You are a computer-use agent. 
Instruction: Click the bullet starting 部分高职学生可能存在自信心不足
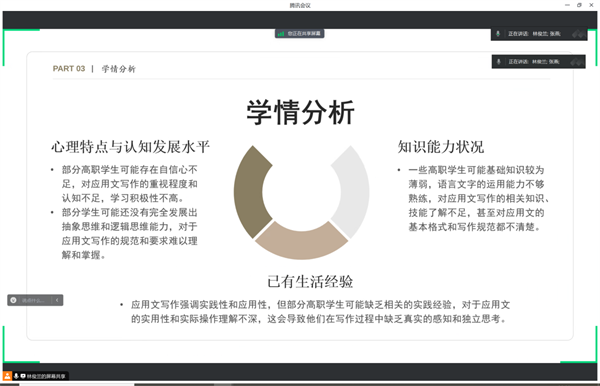point(130,184)
